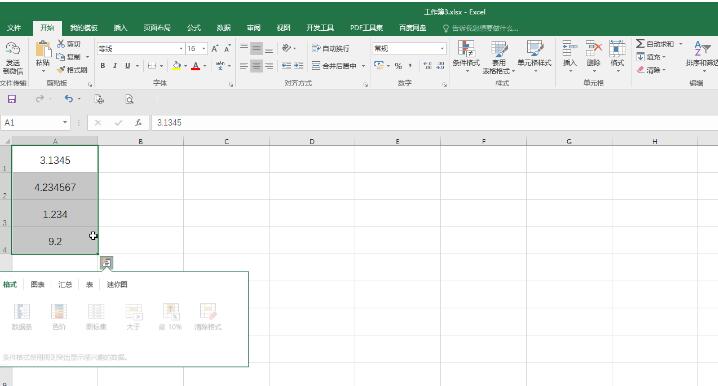
Task: Toggle Underline formatting
Action: click(127, 66)
